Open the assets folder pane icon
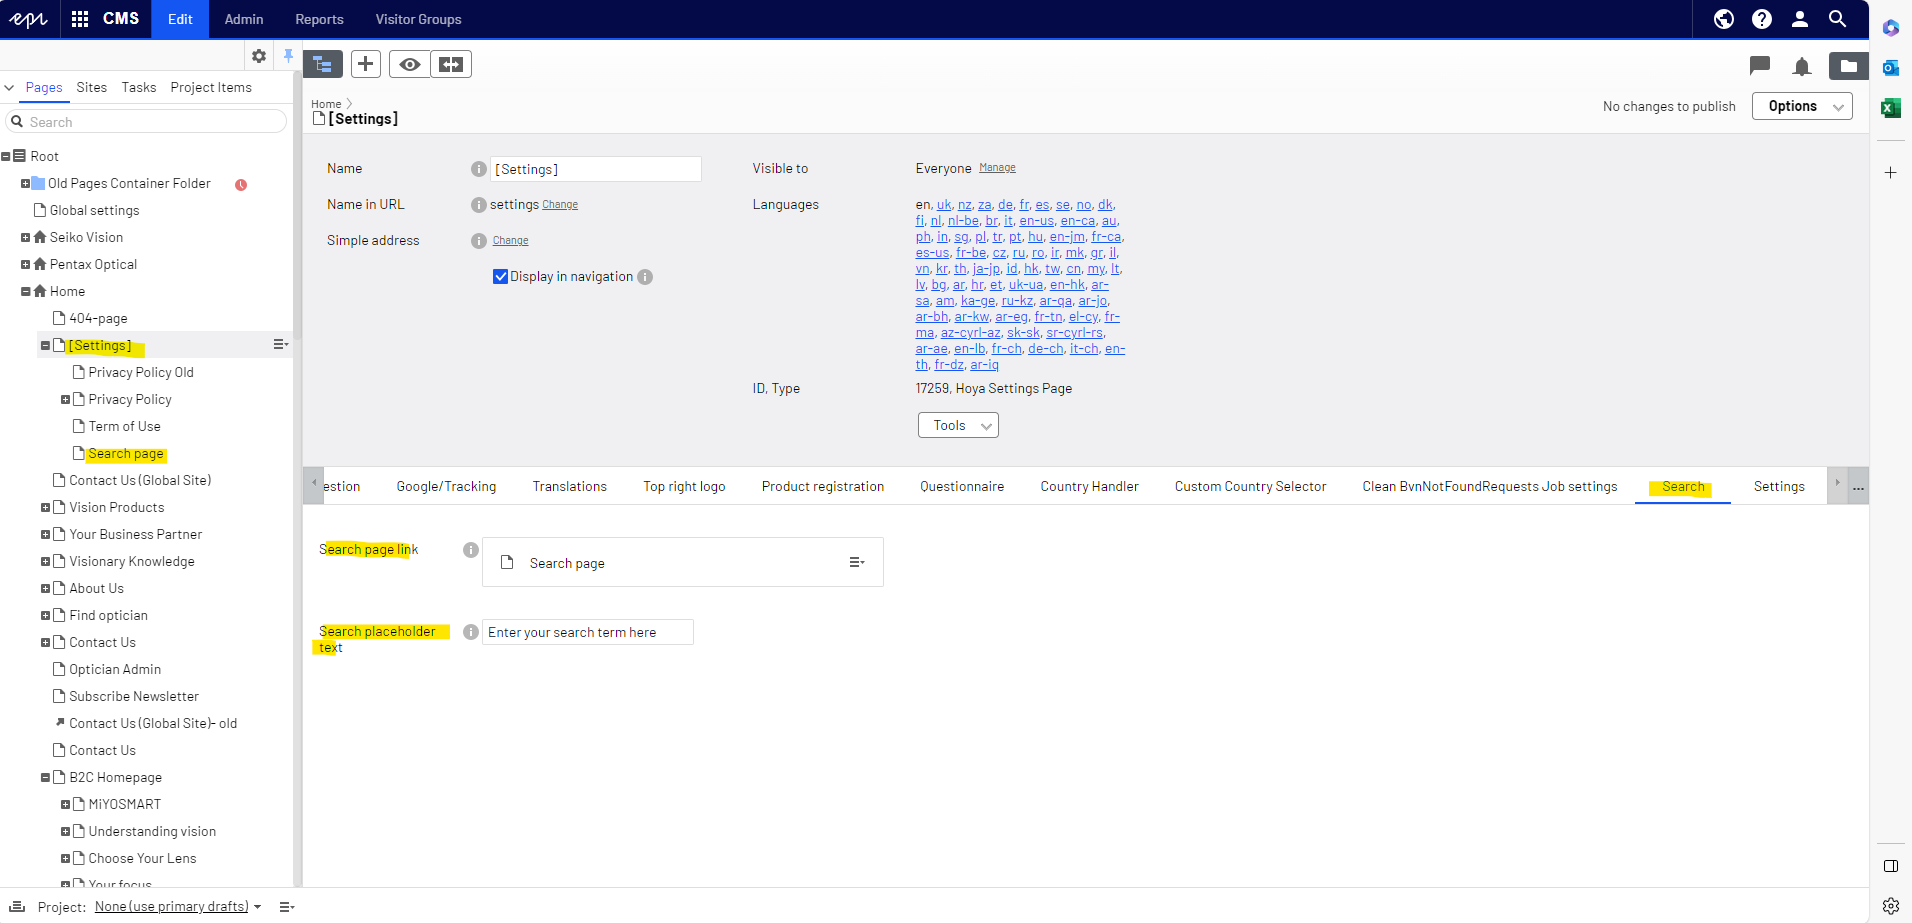The height and width of the screenshot is (923, 1912). pos(1848,66)
